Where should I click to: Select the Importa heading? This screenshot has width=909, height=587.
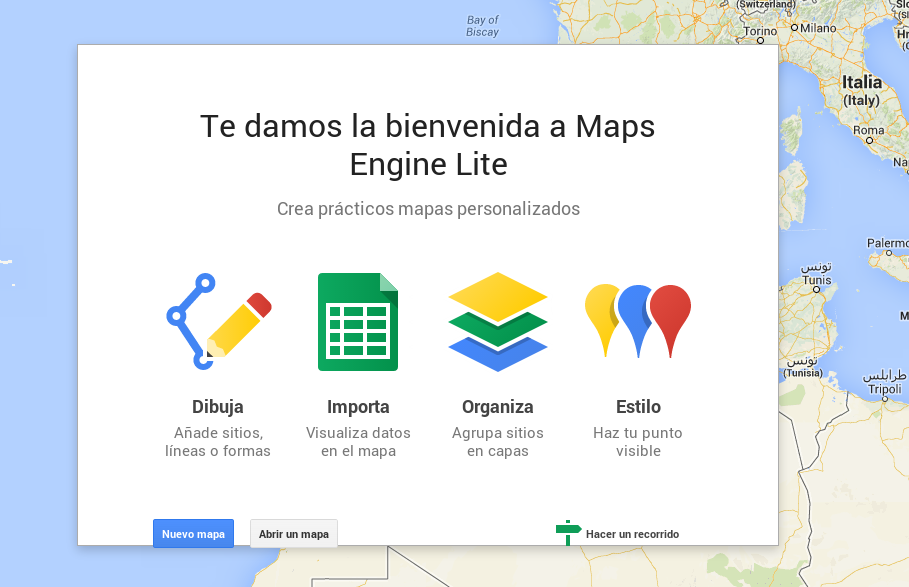358,407
